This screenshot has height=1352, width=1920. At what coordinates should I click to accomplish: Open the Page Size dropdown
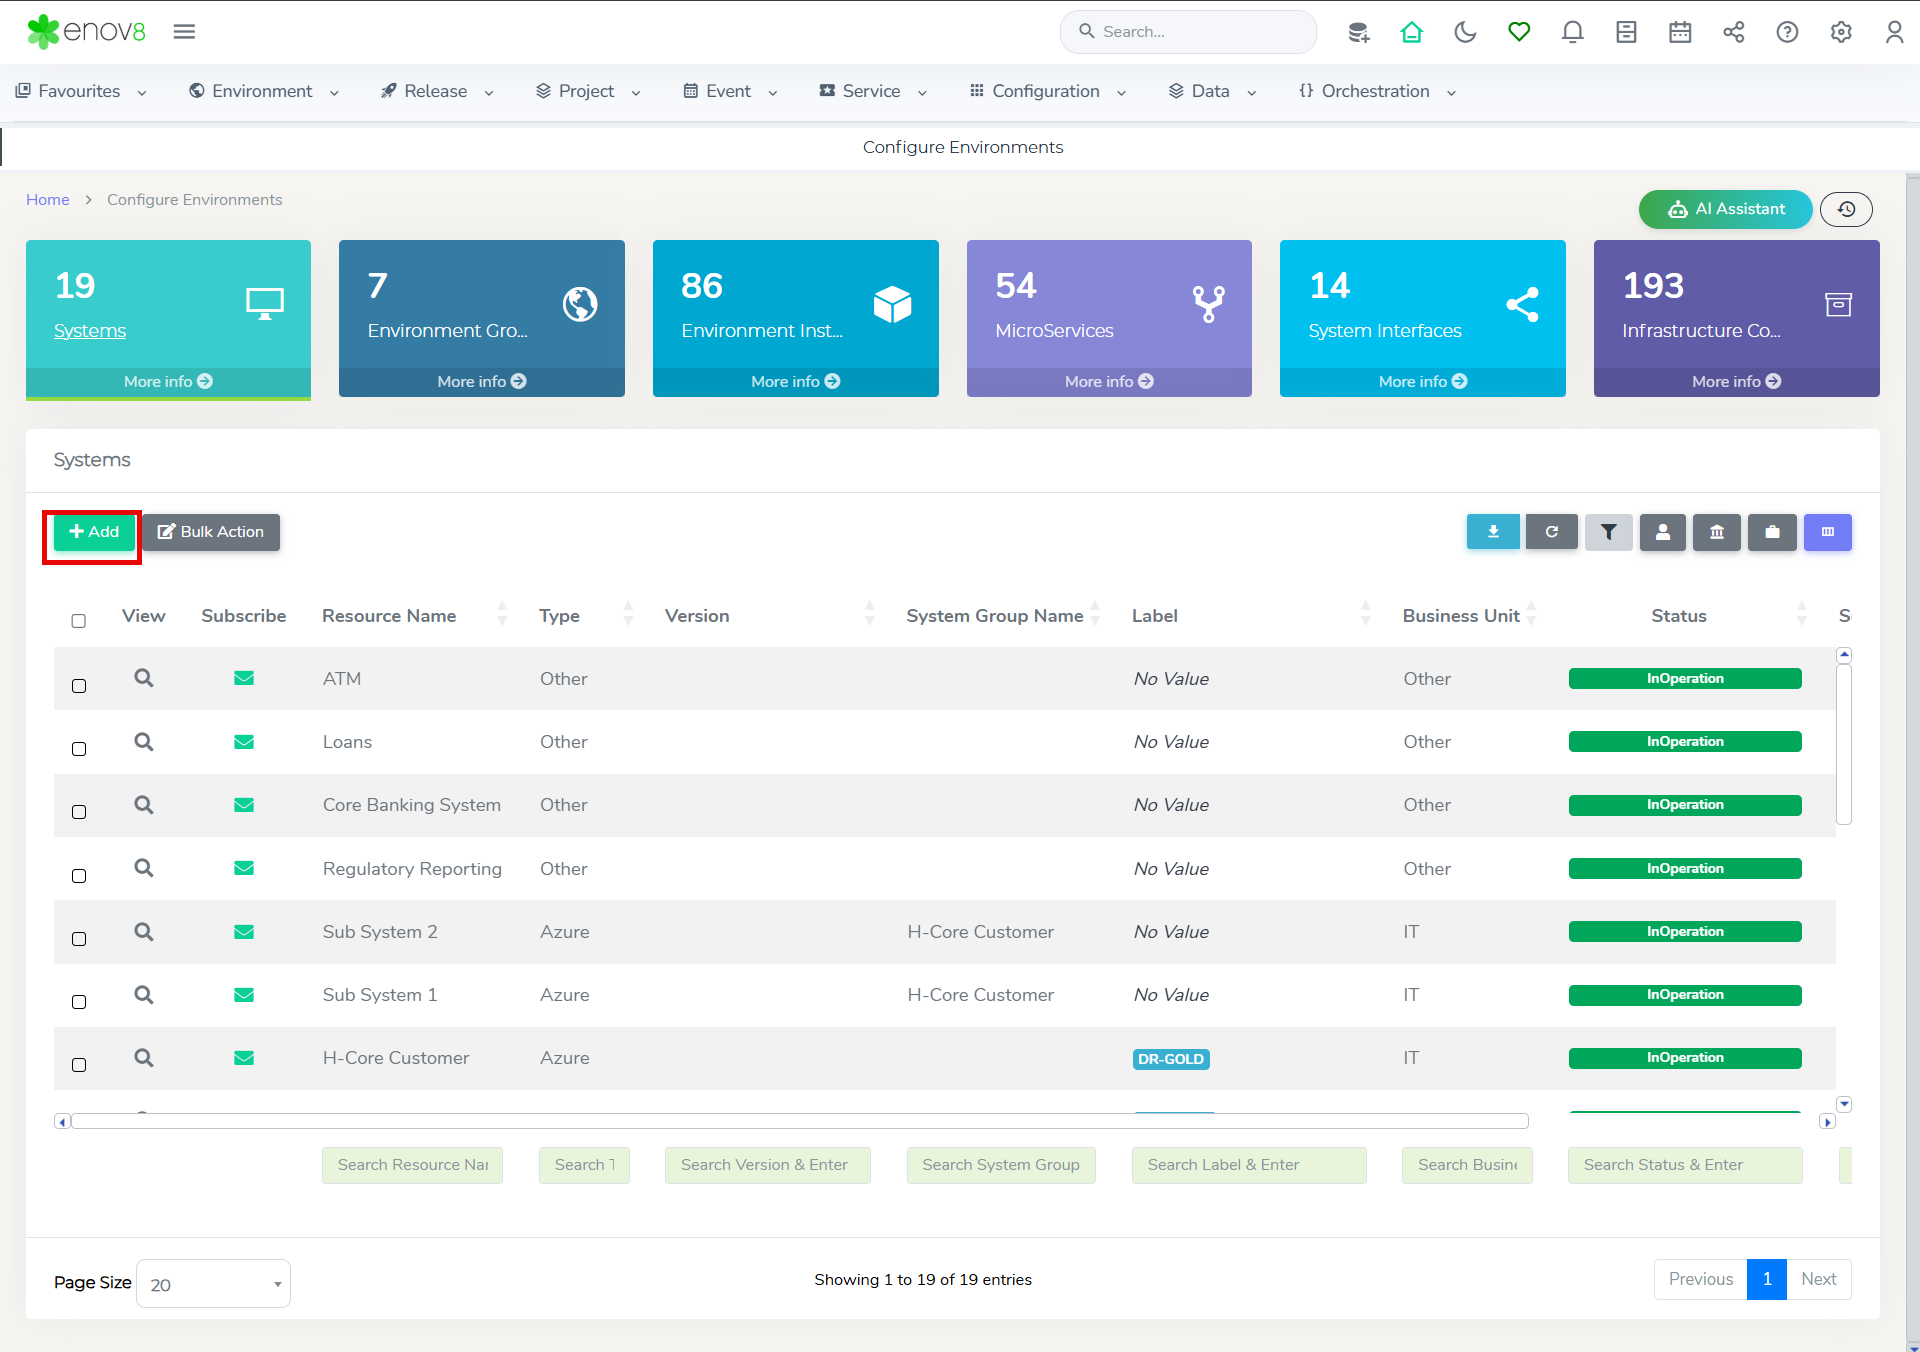213,1284
